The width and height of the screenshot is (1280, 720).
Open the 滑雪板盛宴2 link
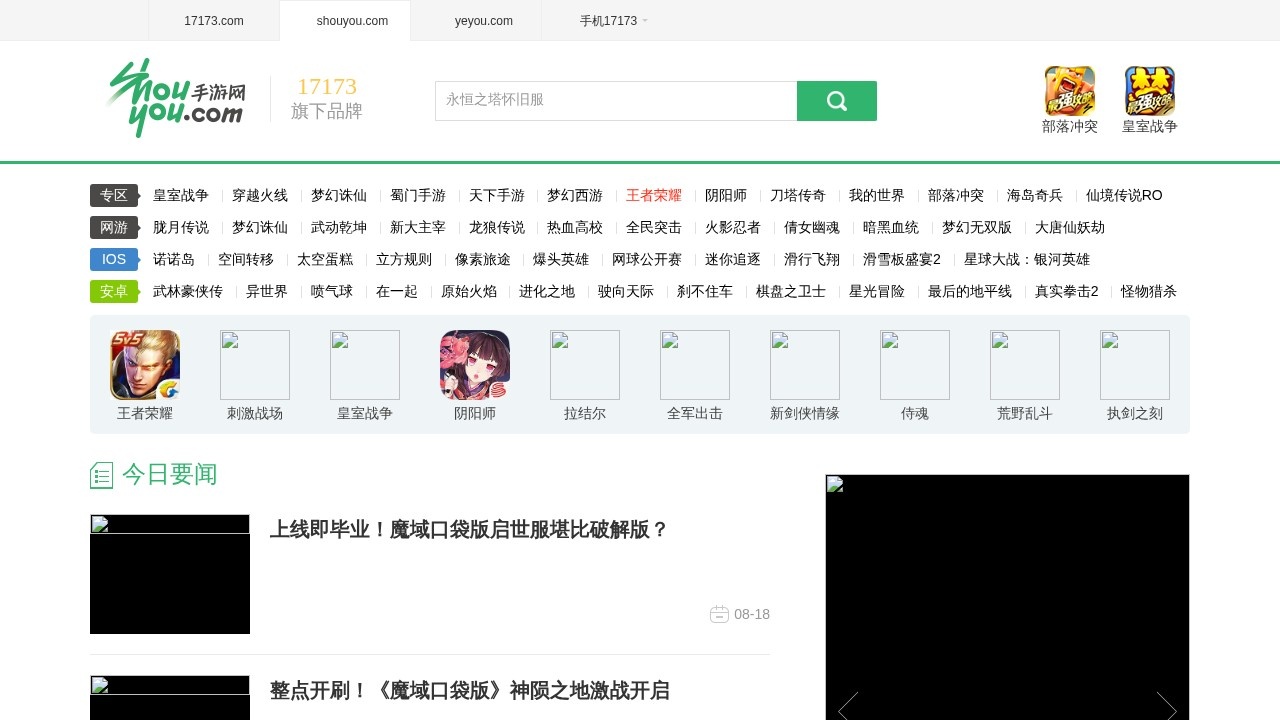coord(902,259)
